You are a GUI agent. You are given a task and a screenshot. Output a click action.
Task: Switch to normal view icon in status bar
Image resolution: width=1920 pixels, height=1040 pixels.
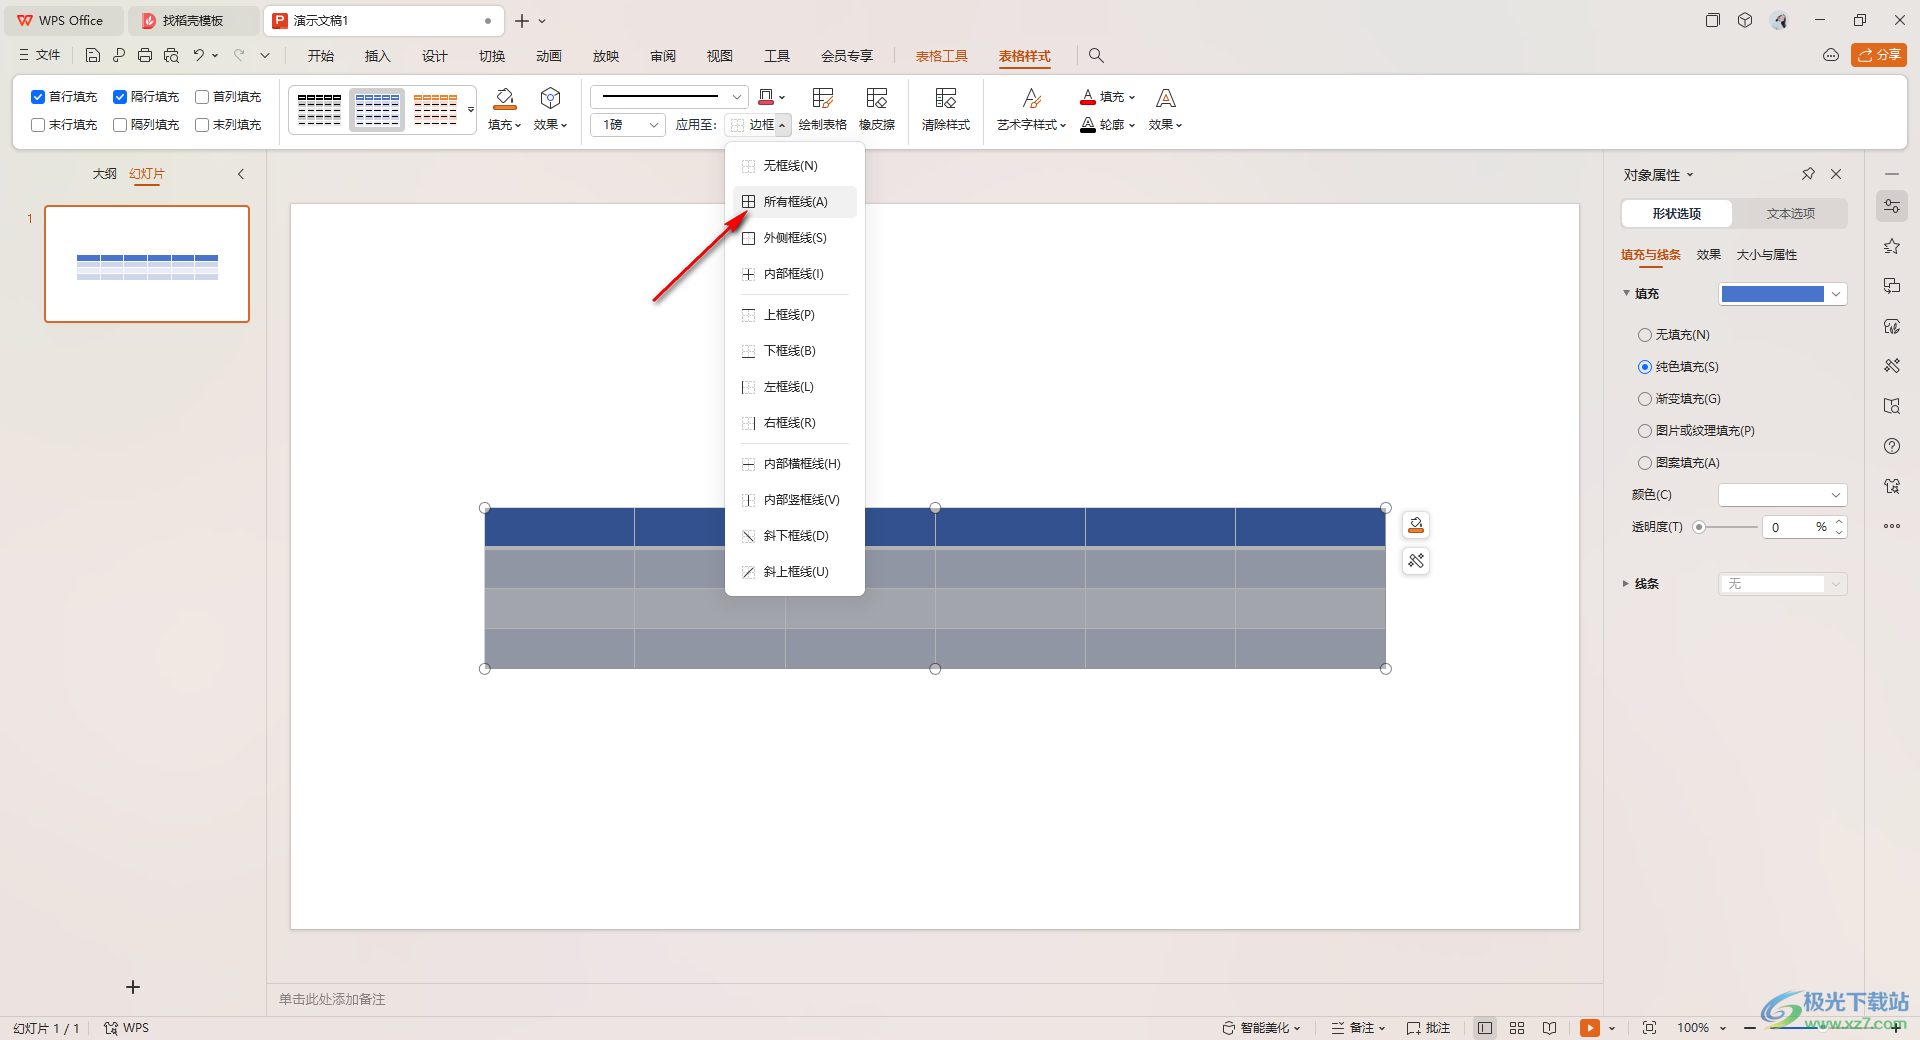click(1485, 1028)
